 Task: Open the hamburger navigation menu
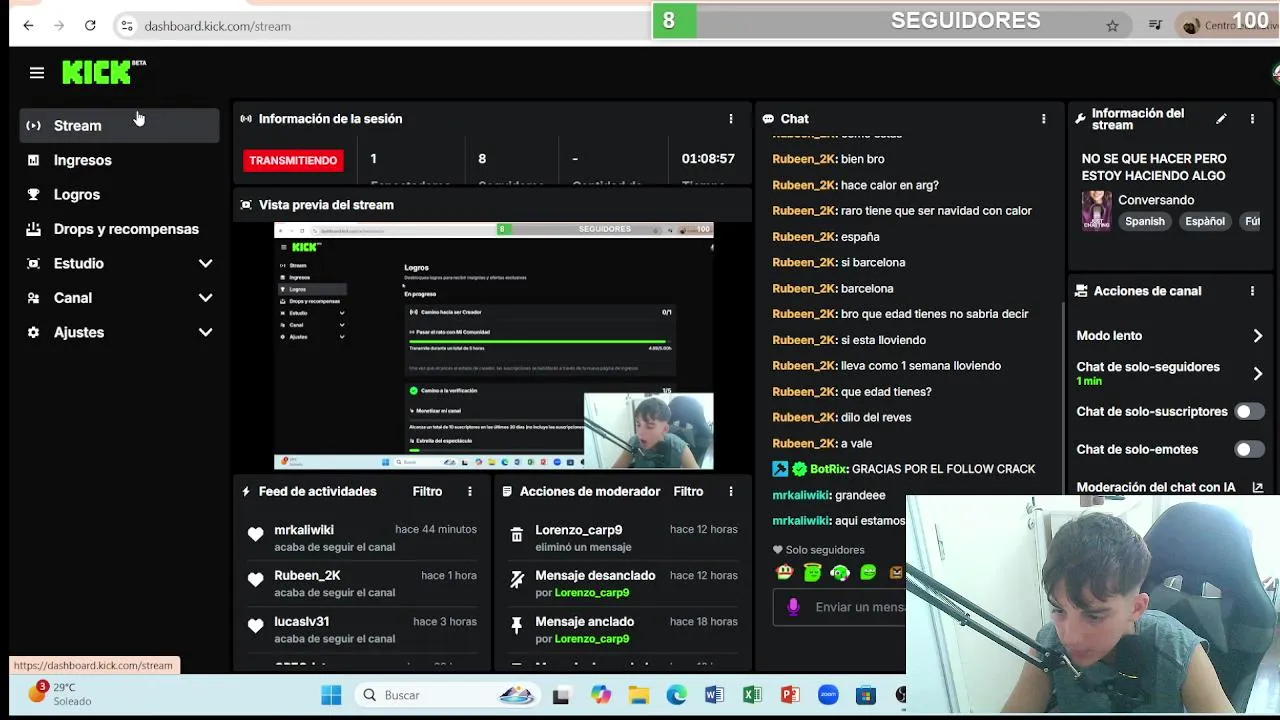click(x=37, y=73)
